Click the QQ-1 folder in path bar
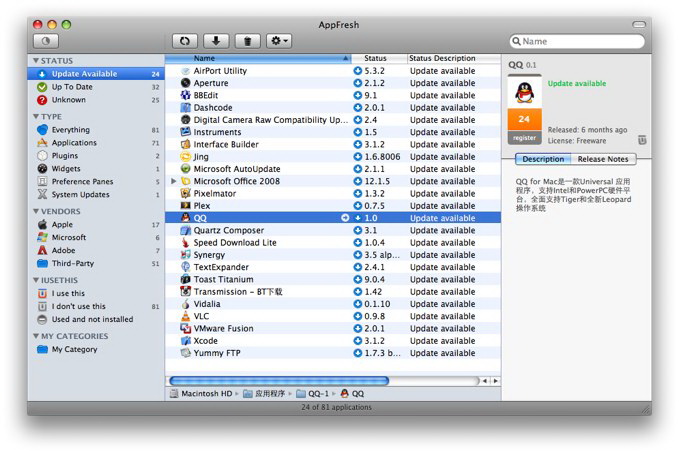The height and width of the screenshot is (453, 679). [313, 394]
